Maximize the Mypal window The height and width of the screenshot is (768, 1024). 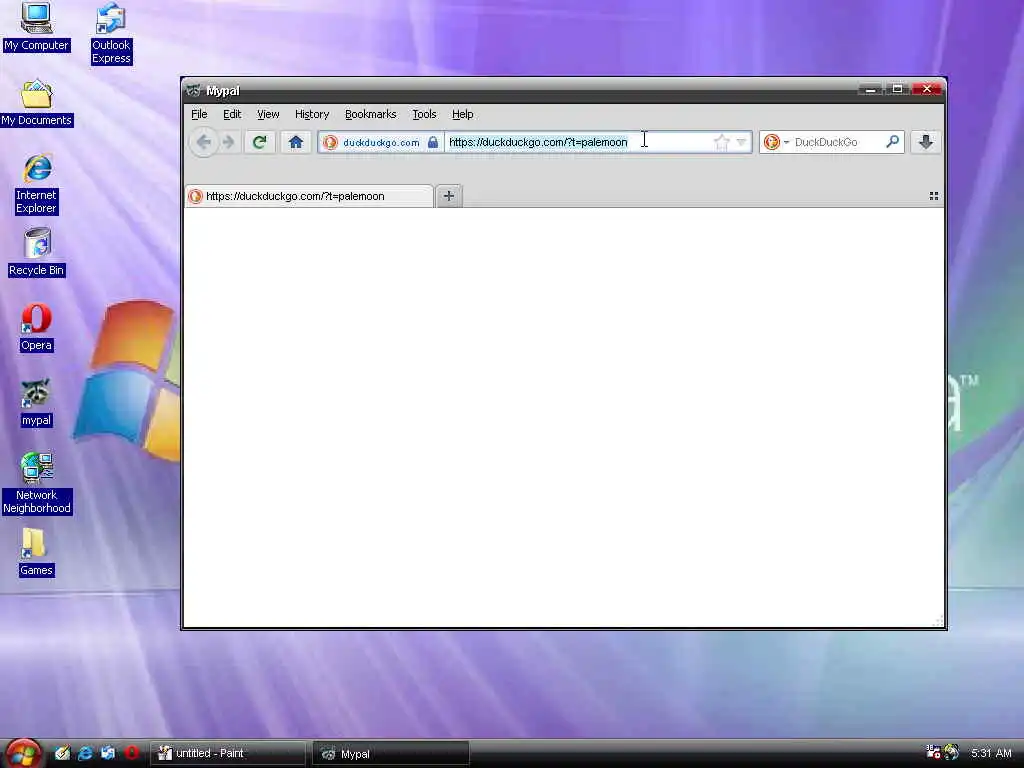tap(897, 89)
